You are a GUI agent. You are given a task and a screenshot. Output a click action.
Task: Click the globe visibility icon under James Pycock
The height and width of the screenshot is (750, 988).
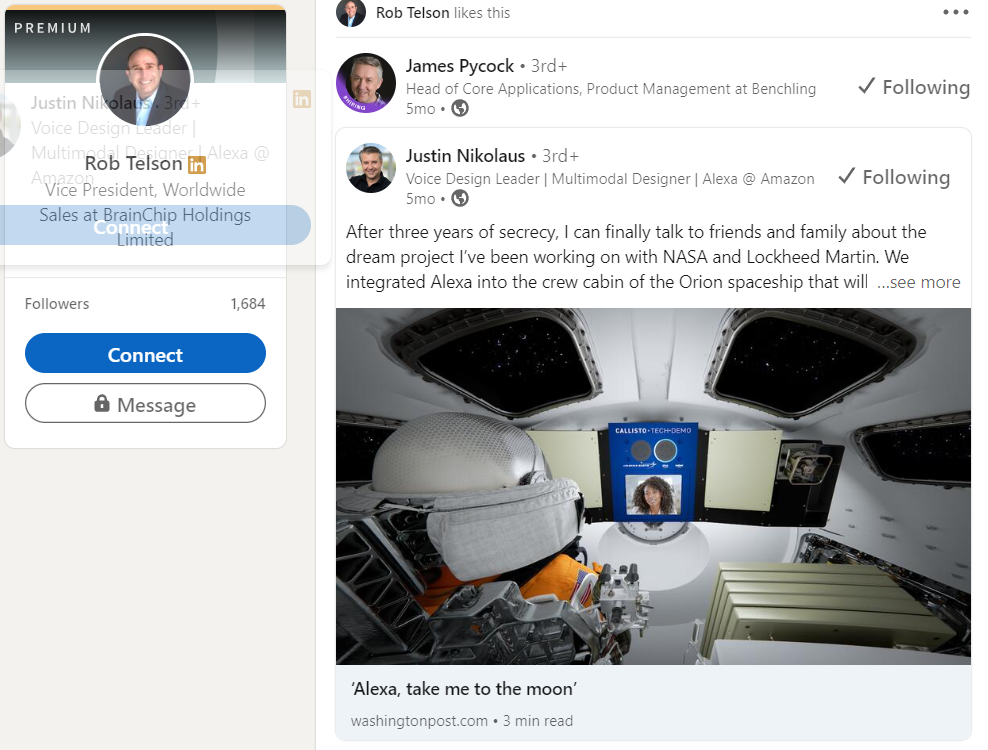460,108
